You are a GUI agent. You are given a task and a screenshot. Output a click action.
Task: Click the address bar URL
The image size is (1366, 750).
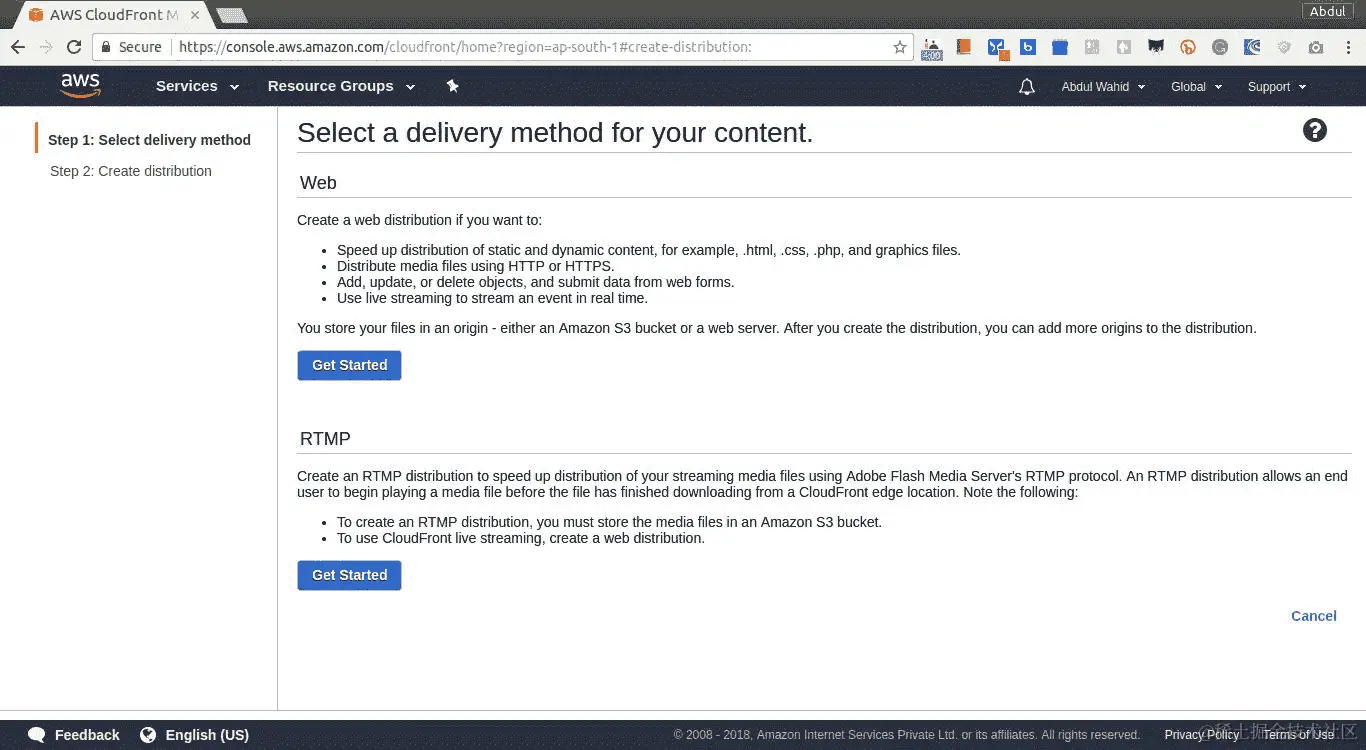pyautogui.click(x=465, y=47)
